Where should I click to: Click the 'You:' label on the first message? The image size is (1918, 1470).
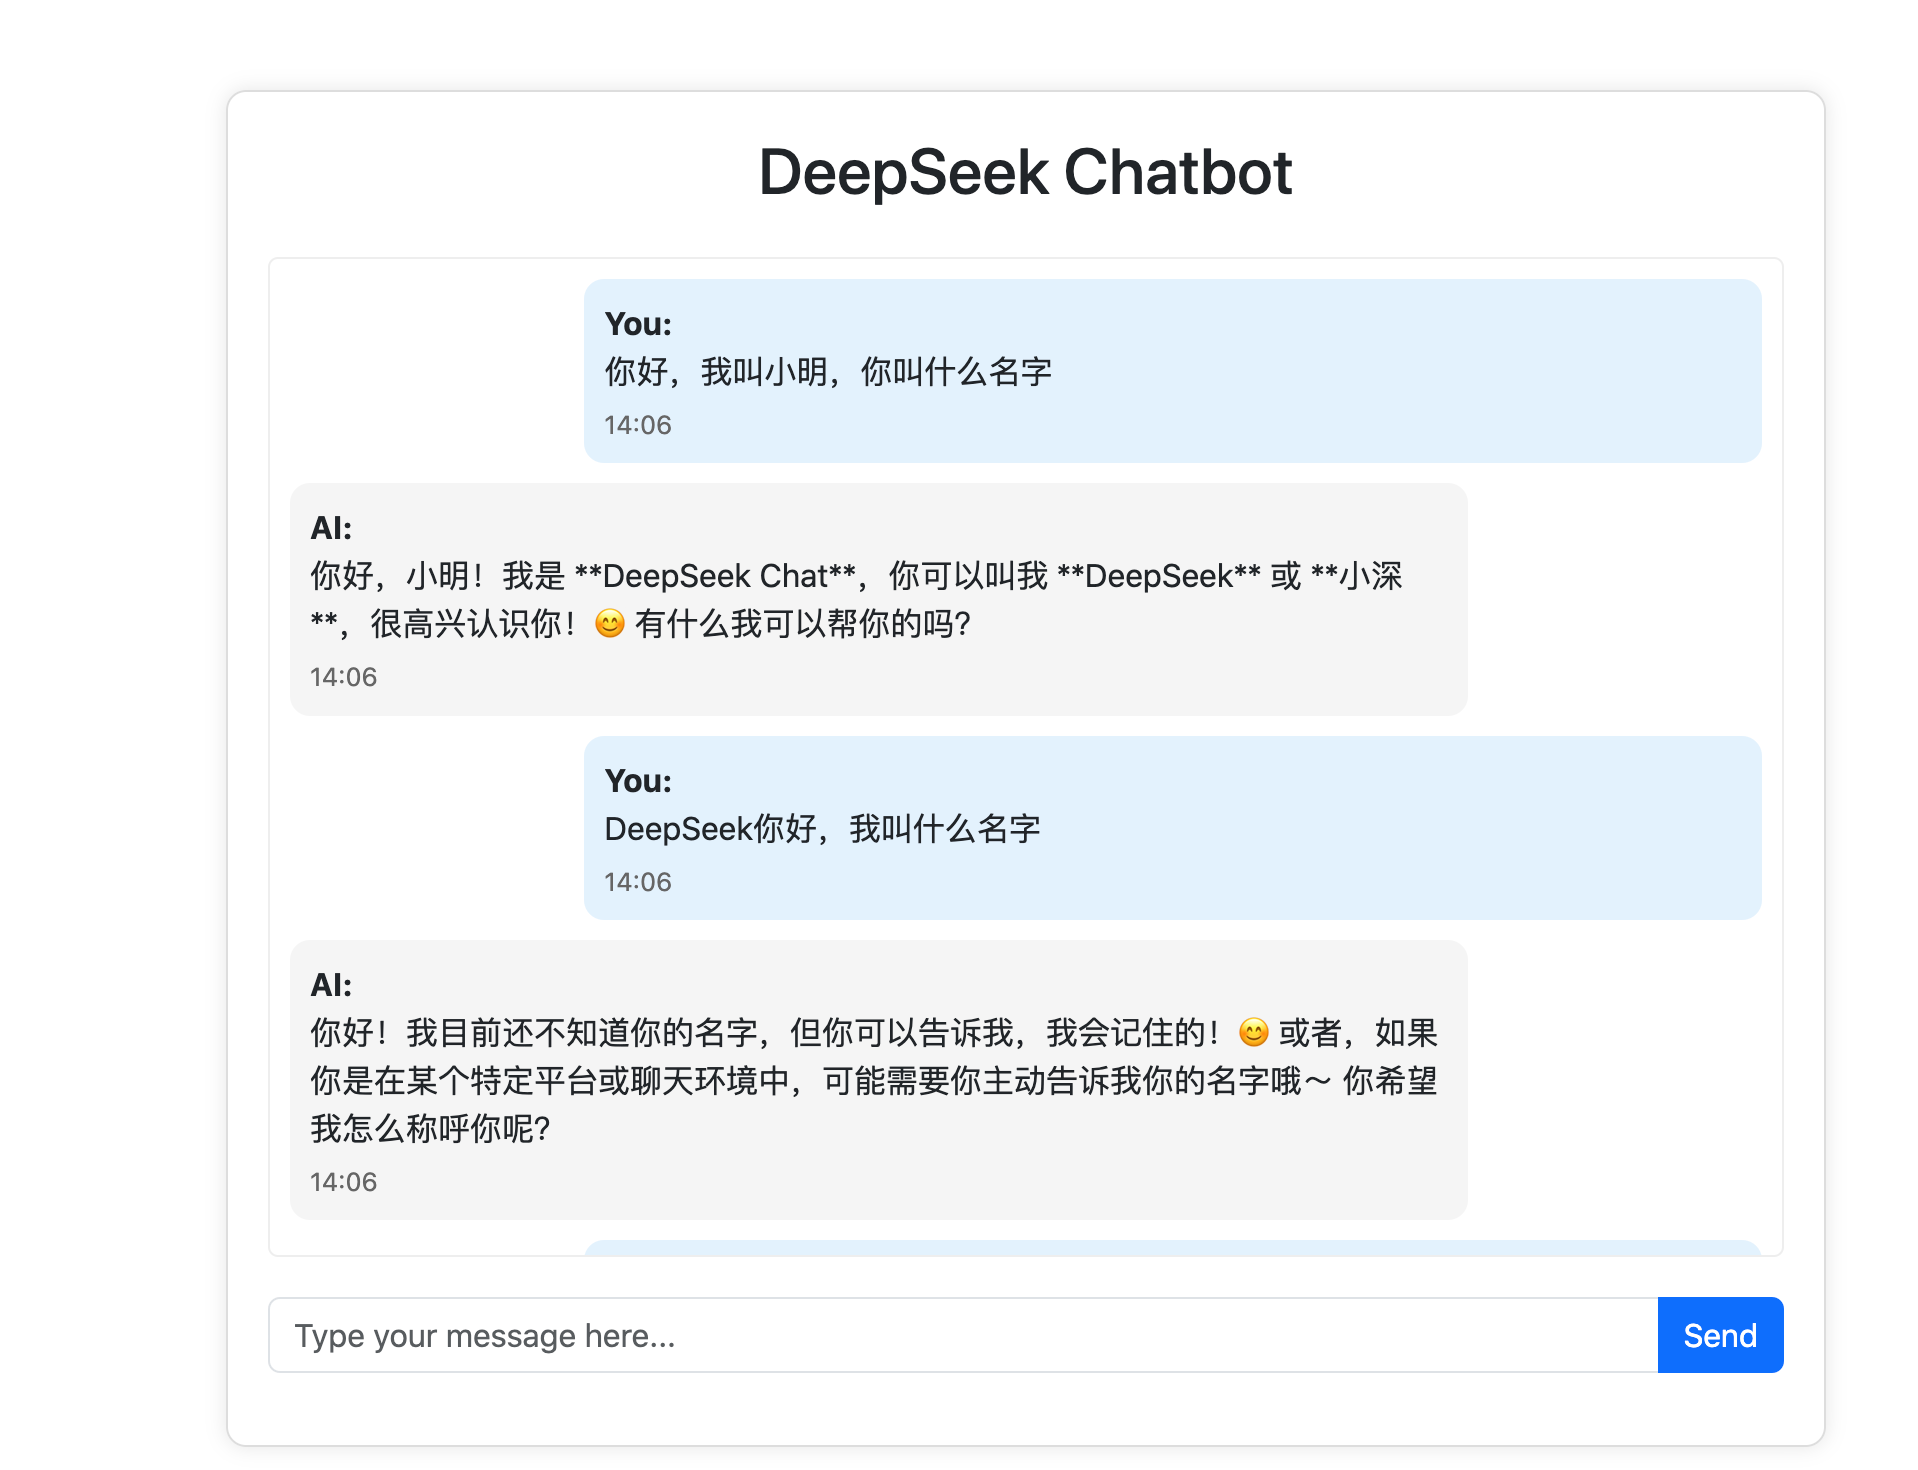click(636, 324)
